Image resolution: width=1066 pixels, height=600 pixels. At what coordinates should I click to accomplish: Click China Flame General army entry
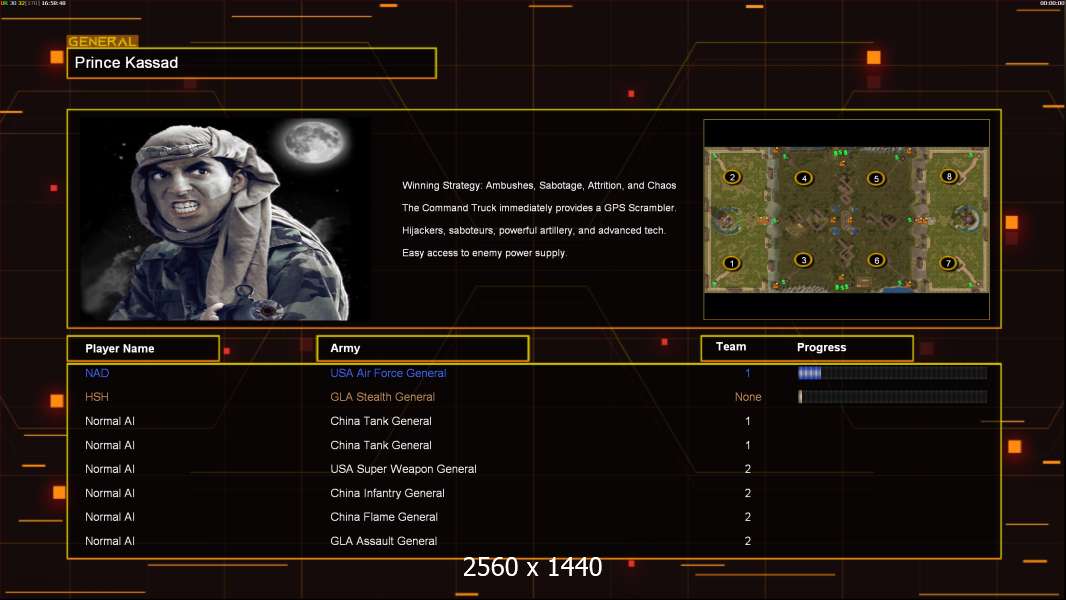click(384, 517)
